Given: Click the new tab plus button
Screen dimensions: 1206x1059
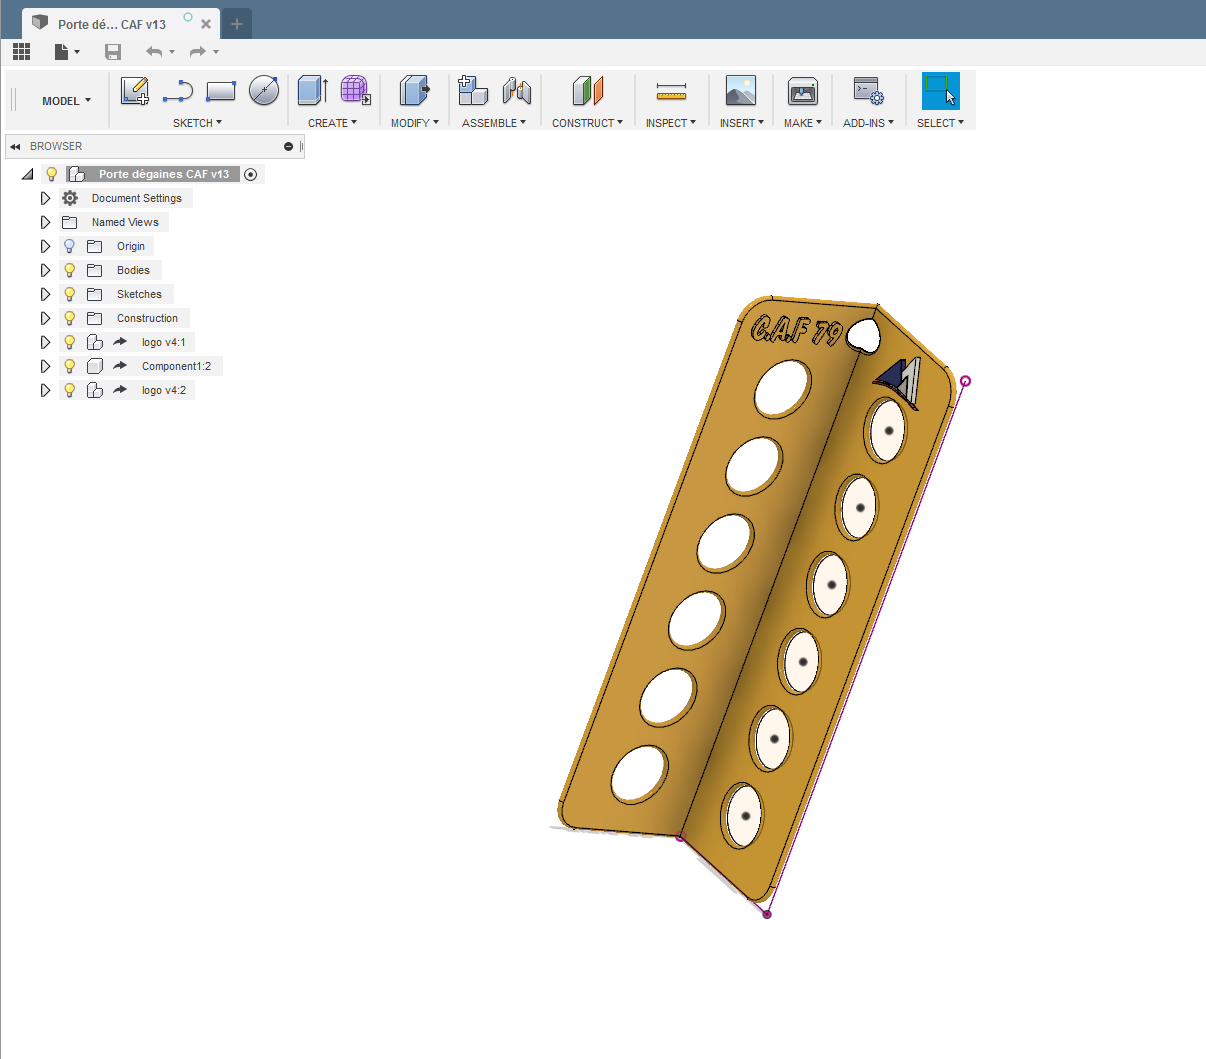Looking at the screenshot, I should [x=237, y=24].
